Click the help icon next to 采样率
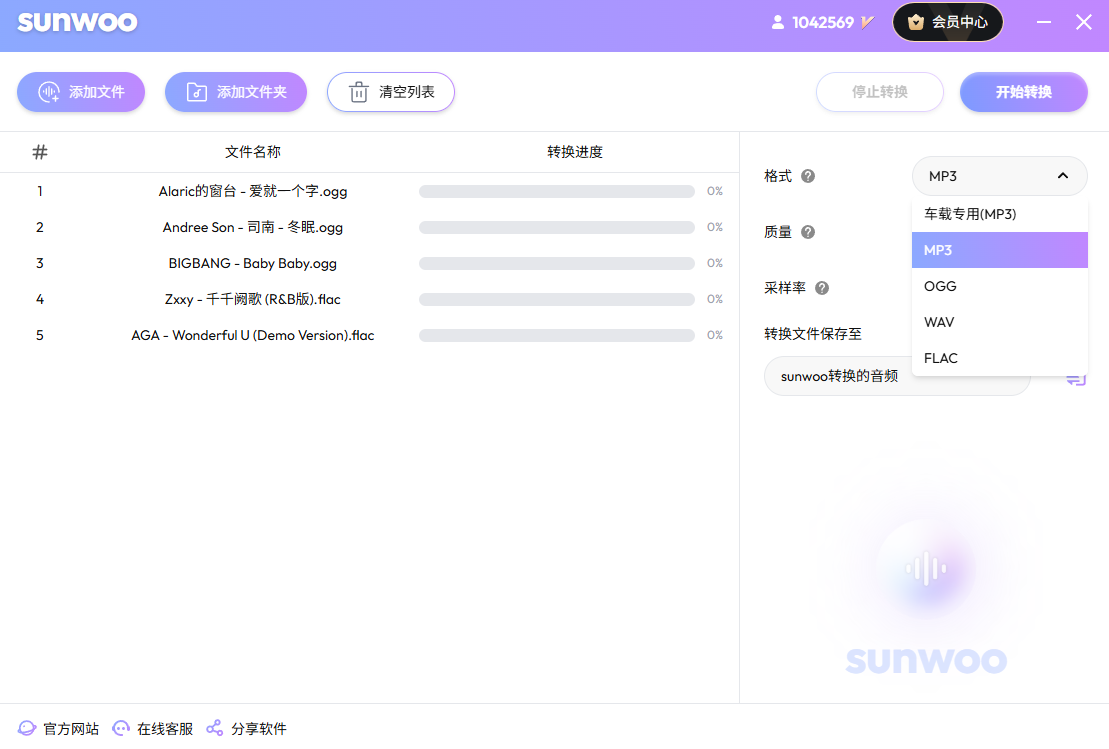The image size is (1109, 749). pyautogui.click(x=822, y=288)
